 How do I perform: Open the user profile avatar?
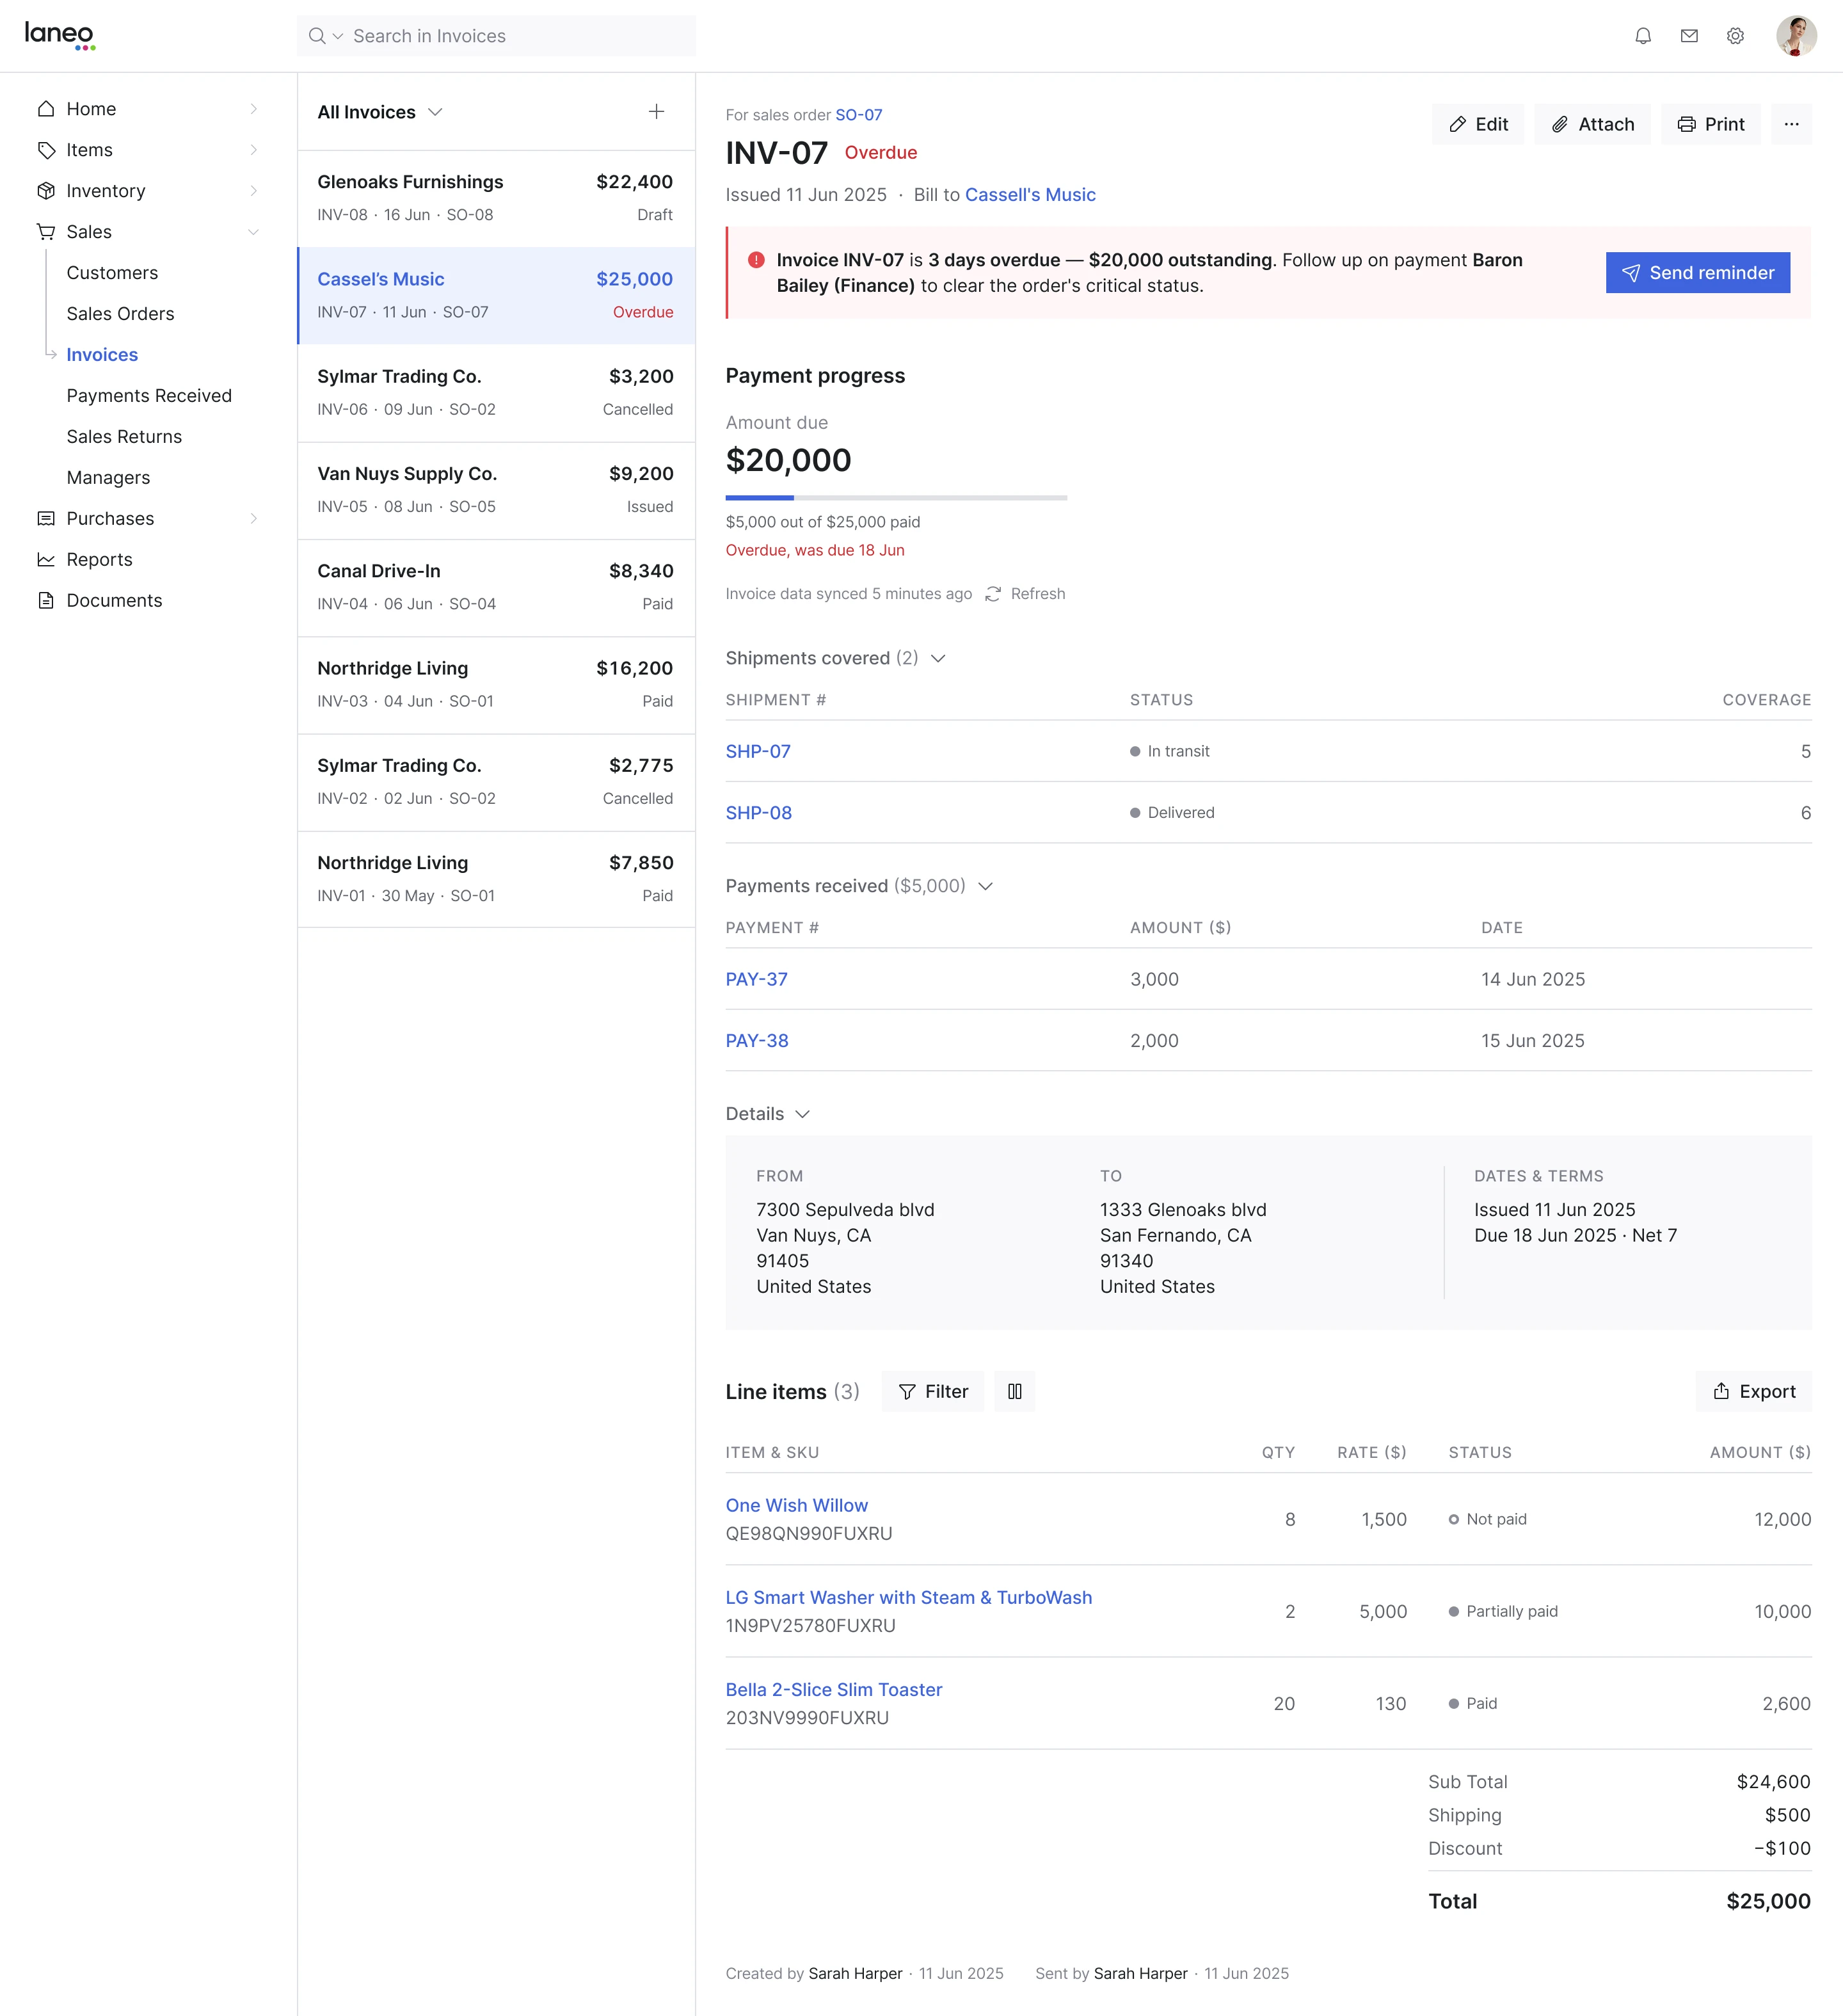(1796, 36)
